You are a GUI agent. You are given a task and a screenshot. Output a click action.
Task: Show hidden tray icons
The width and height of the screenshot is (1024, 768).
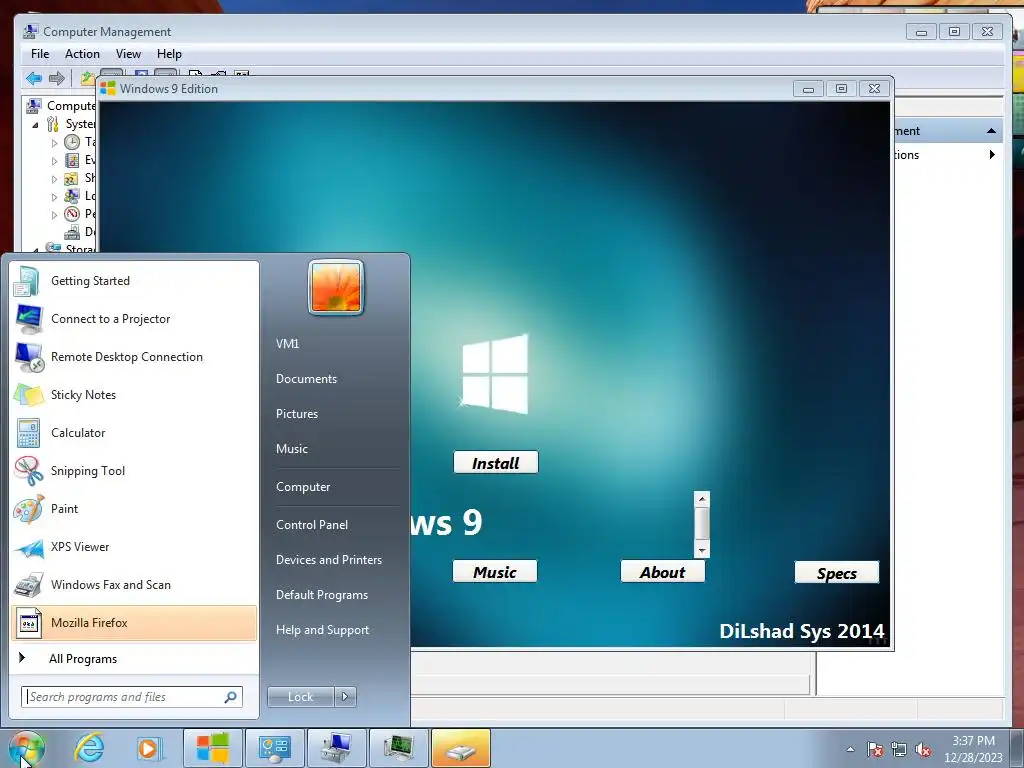850,749
